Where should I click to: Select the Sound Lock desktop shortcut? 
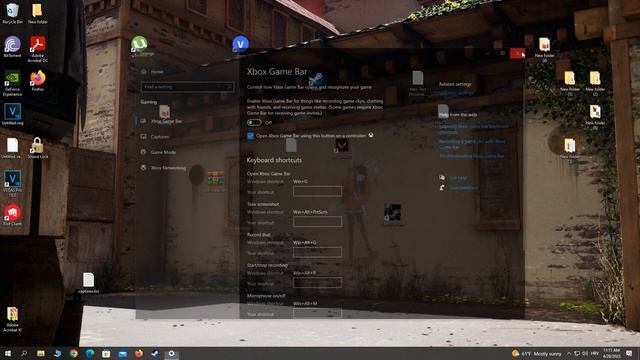[x=38, y=148]
